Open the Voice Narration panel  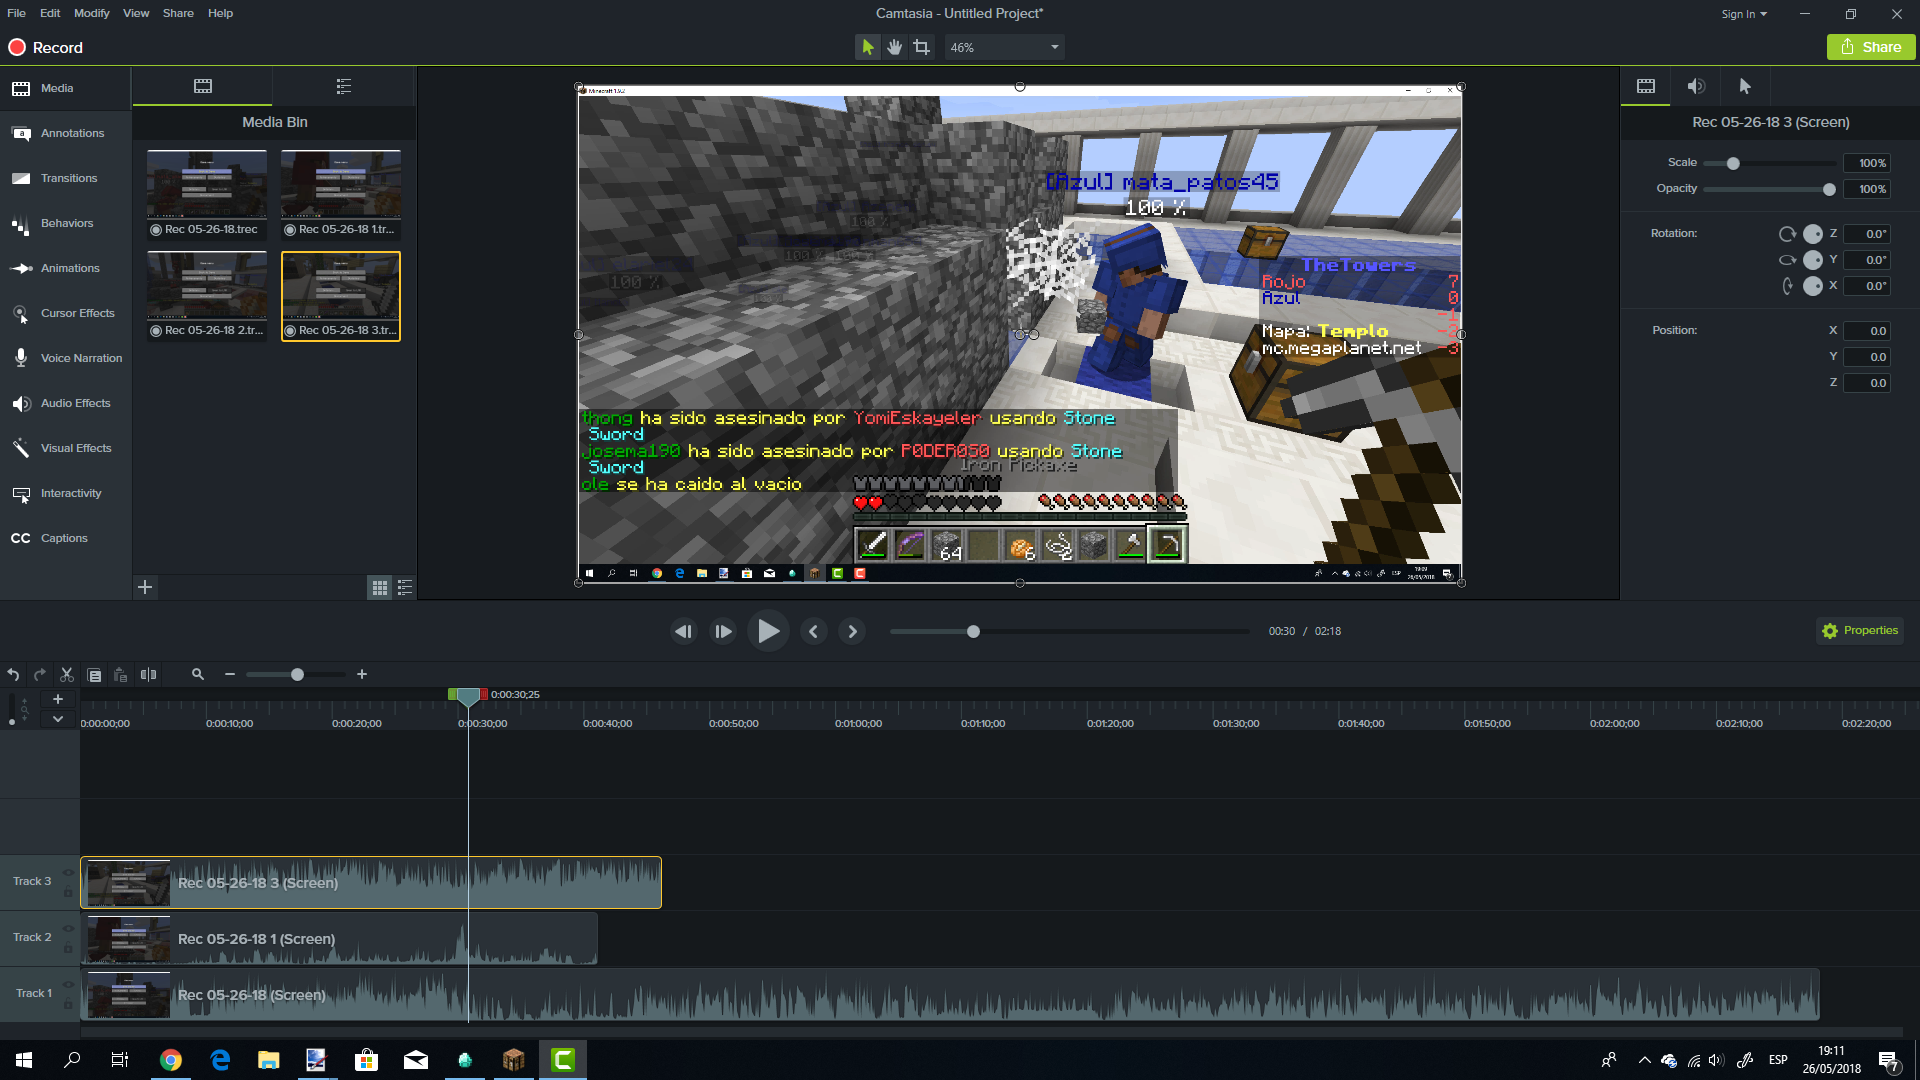65,358
